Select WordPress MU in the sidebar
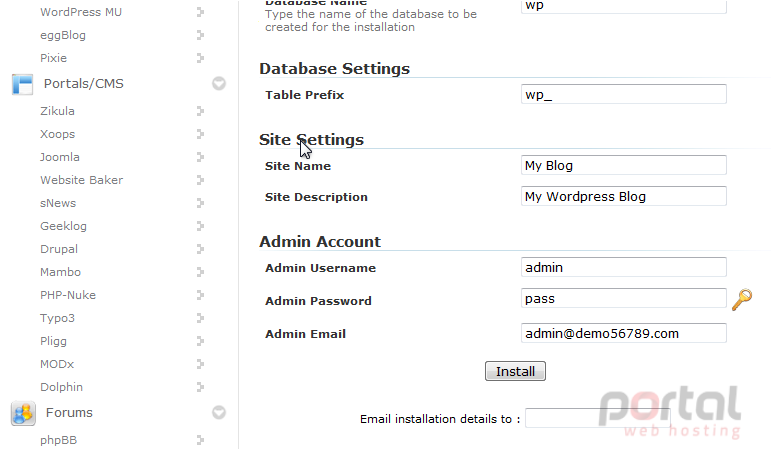 pyautogui.click(x=81, y=12)
